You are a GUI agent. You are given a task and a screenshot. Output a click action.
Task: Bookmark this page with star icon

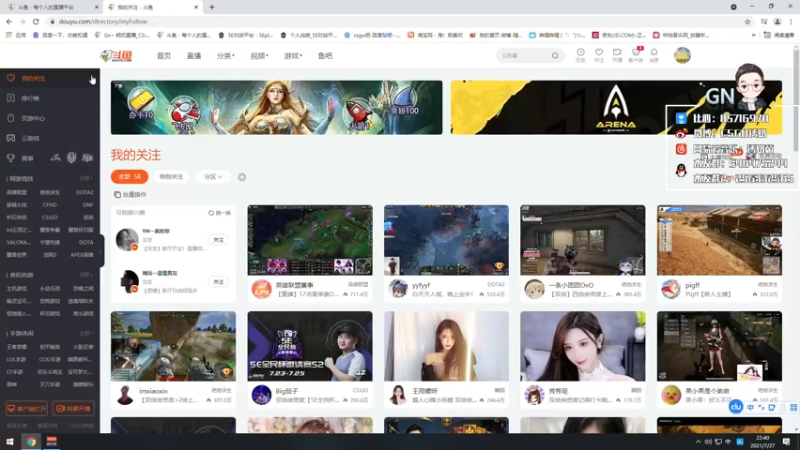pyautogui.click(x=747, y=21)
